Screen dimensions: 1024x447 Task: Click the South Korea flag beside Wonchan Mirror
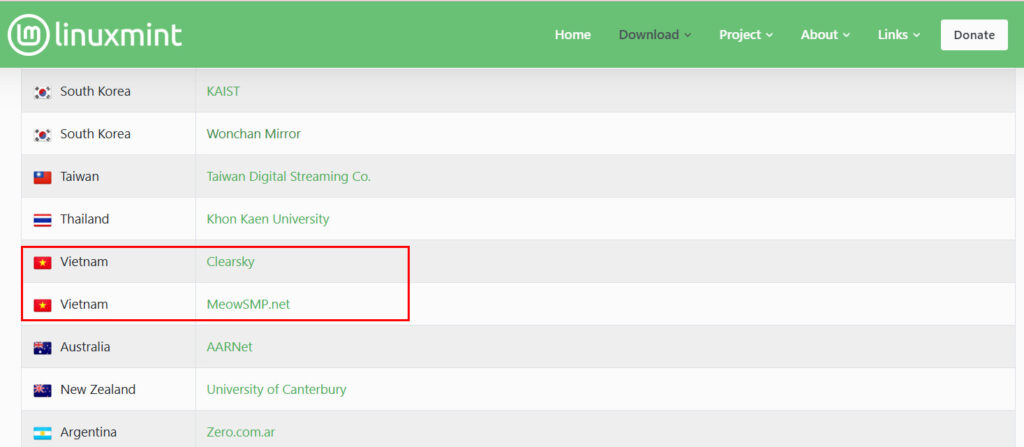click(42, 135)
